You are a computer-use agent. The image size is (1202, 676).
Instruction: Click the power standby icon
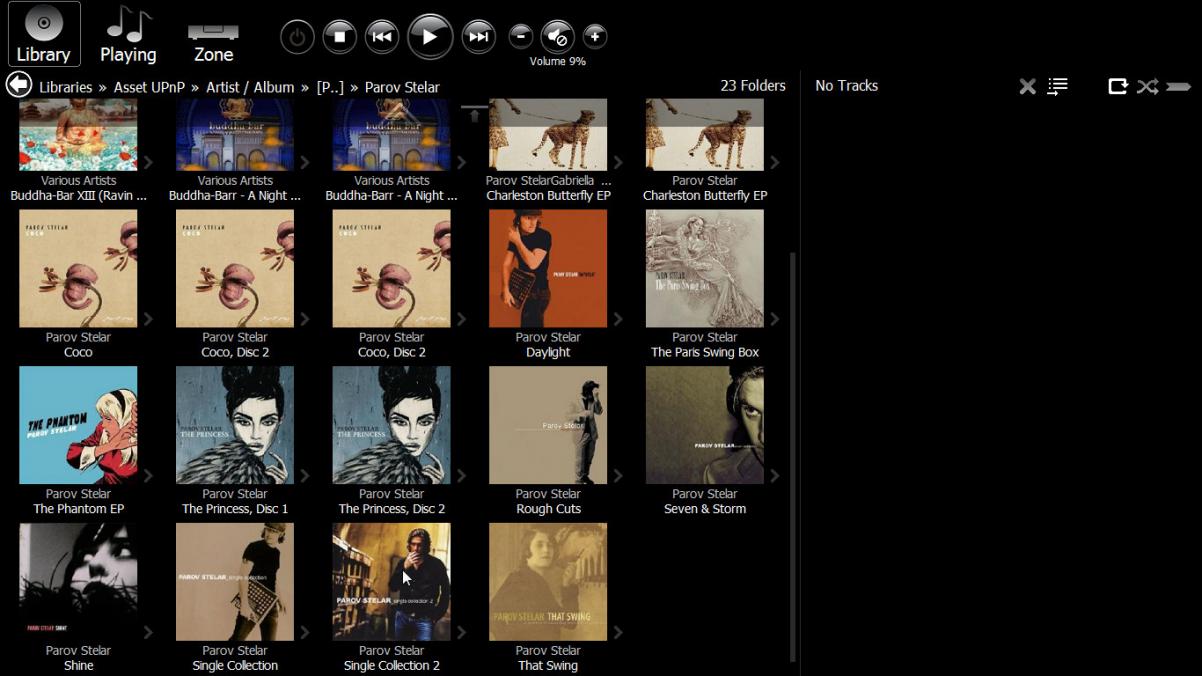[297, 37]
